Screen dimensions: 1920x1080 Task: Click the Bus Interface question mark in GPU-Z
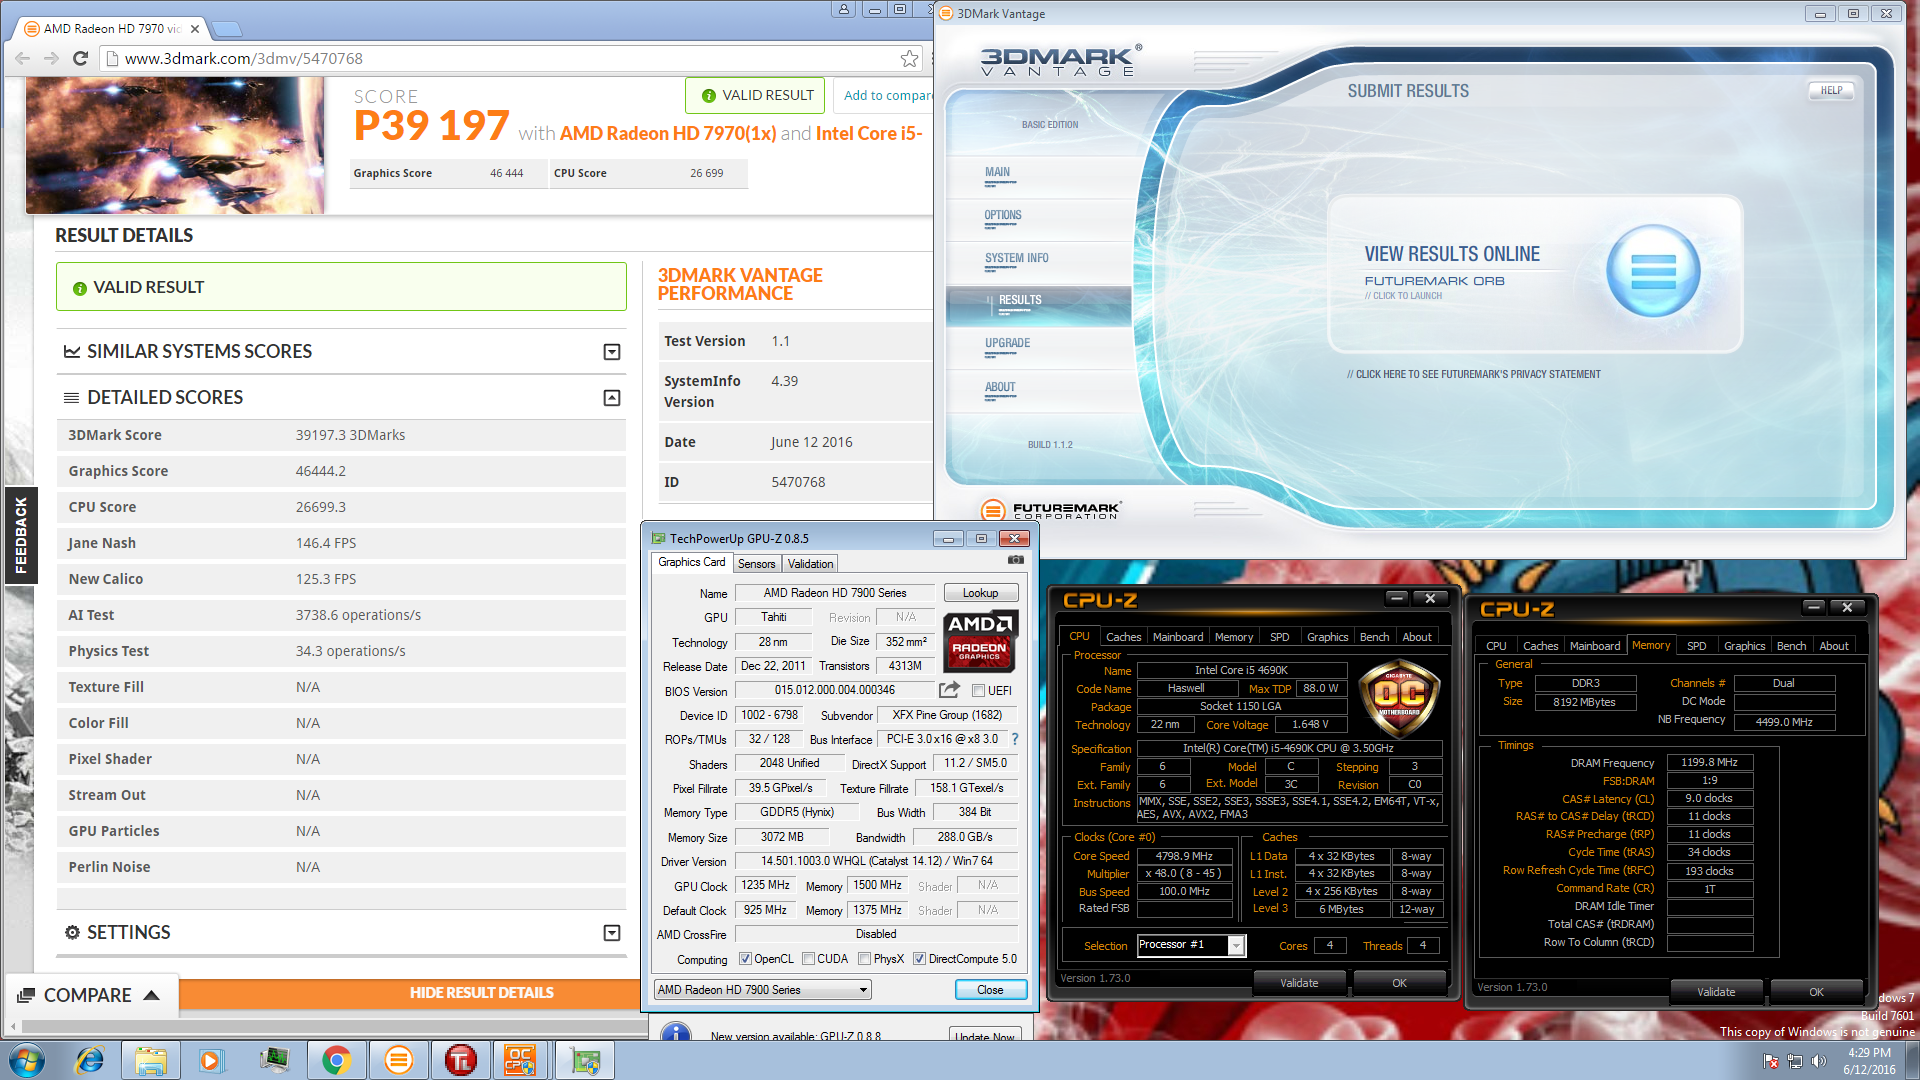click(x=1015, y=739)
